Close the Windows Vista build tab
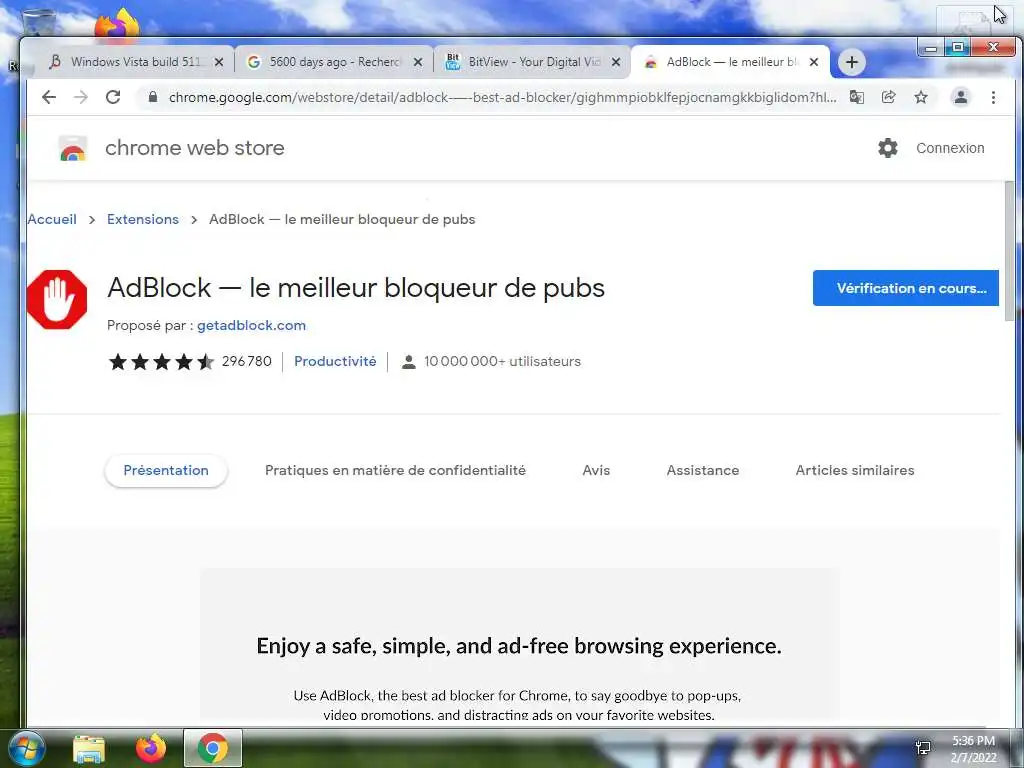Image resolution: width=1024 pixels, height=768 pixels. [x=219, y=62]
